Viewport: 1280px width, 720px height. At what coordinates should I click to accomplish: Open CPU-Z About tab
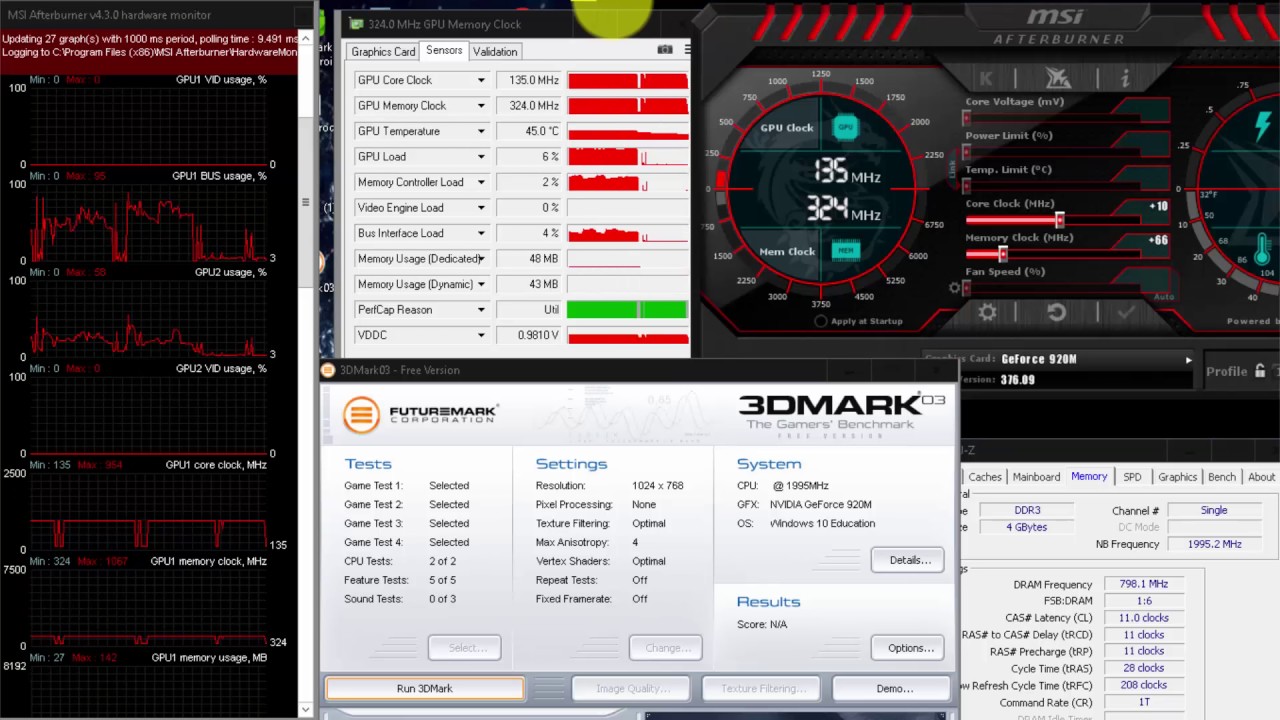pyautogui.click(x=1261, y=477)
